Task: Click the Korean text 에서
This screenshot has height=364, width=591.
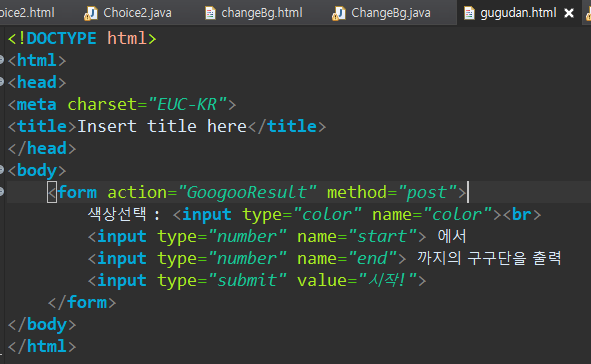Action: pos(452,236)
